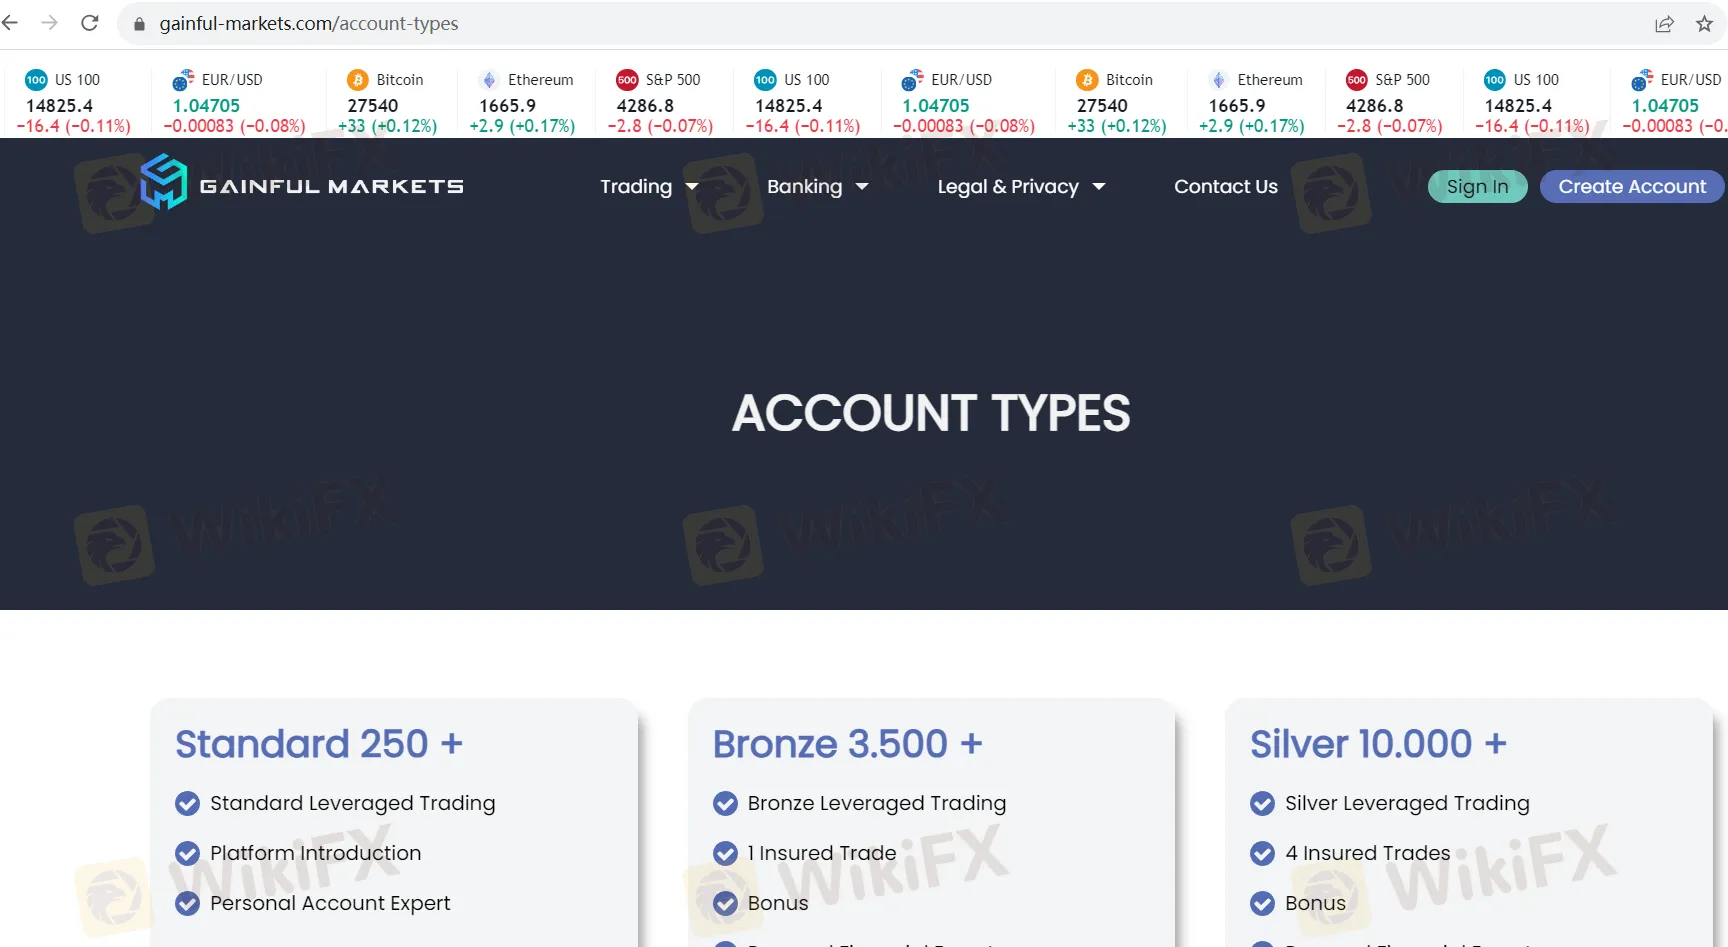Open the Contact Us page
Viewport: 1728px width, 947px height.
pos(1225,187)
